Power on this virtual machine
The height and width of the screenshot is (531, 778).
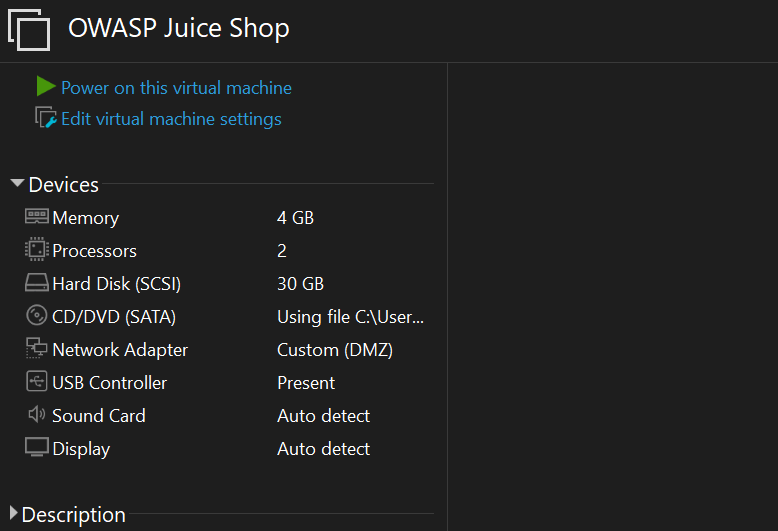coord(176,88)
